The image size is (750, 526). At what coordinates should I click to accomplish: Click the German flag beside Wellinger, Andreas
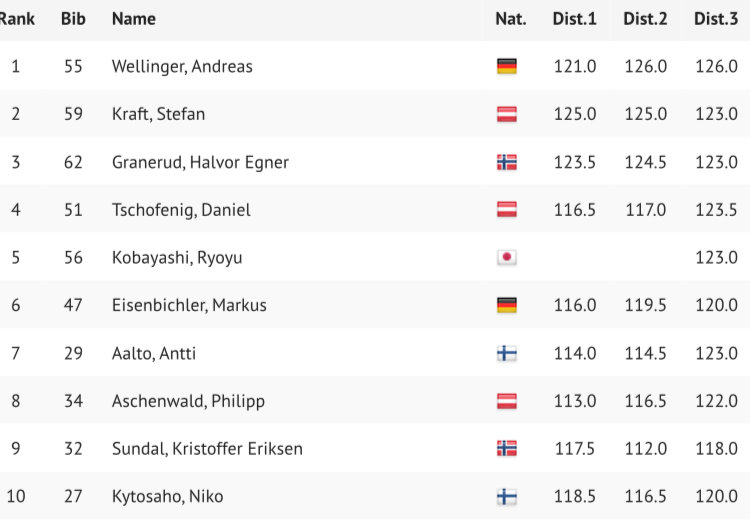click(506, 67)
